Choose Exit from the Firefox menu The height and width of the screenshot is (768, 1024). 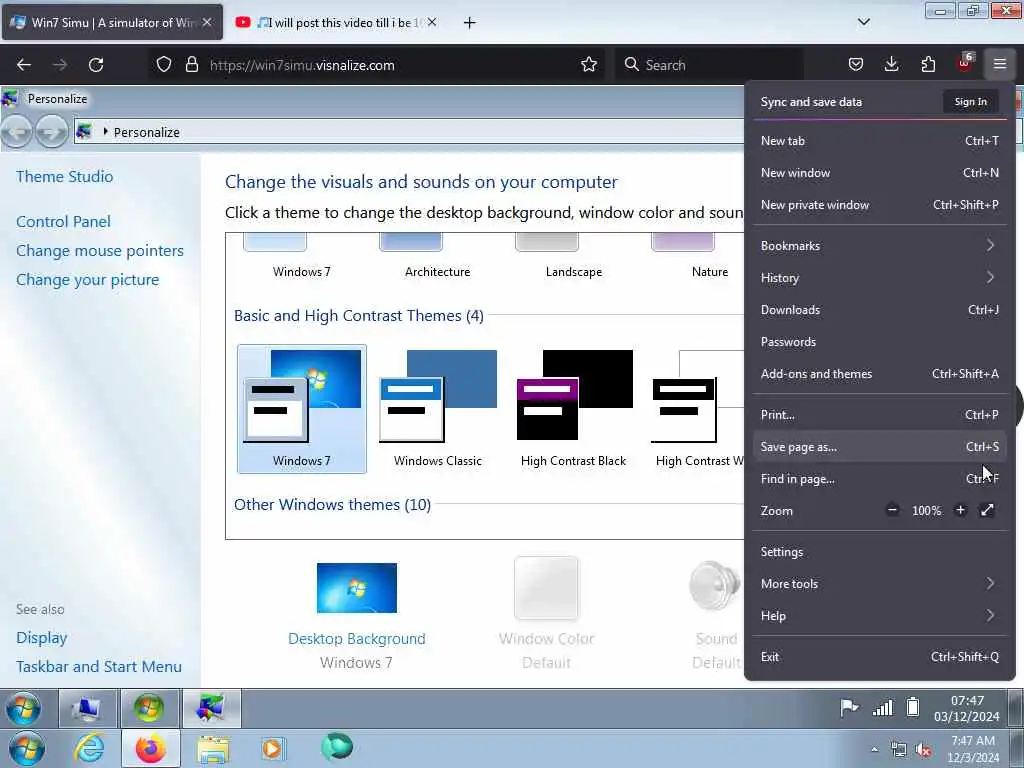point(880,657)
